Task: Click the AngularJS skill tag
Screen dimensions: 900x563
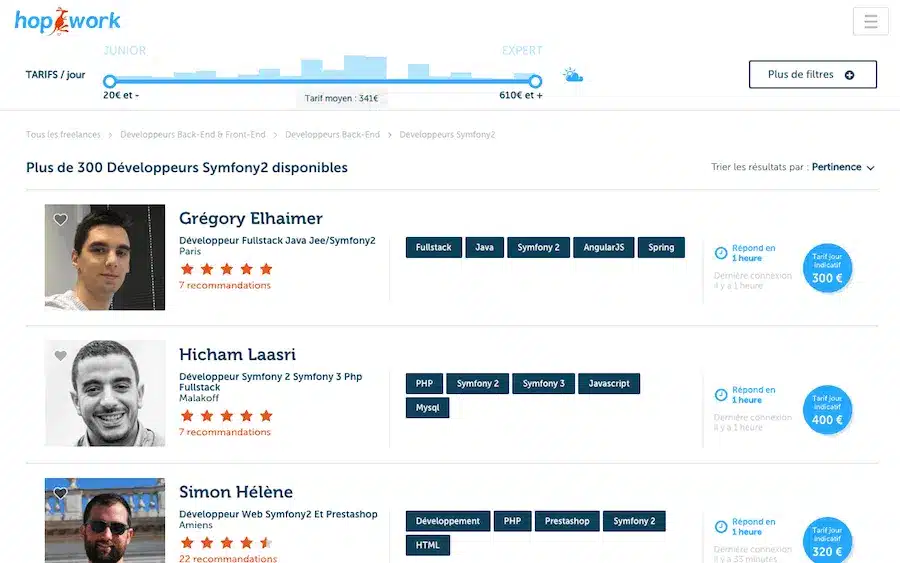Action: [x=604, y=247]
